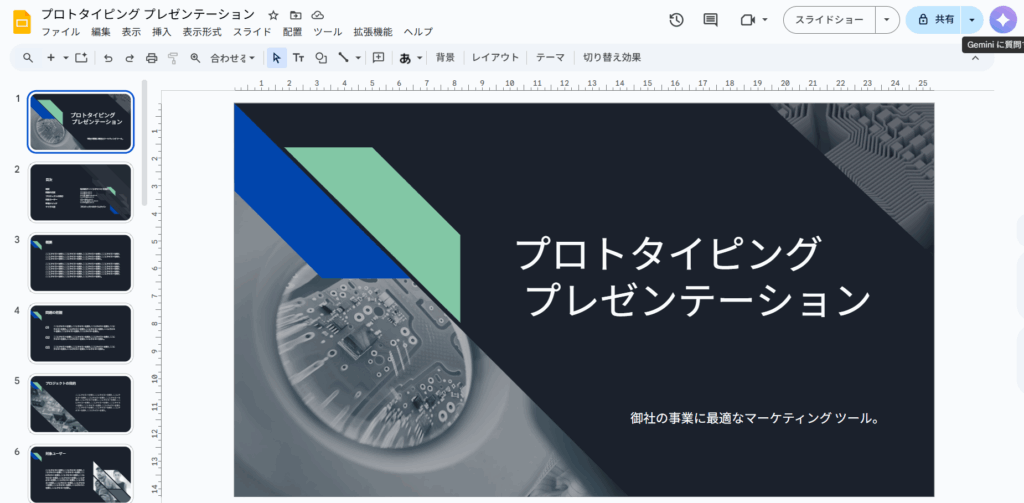Click the undo arrow icon
Viewport: 1024px width, 503px height.
coord(108,58)
